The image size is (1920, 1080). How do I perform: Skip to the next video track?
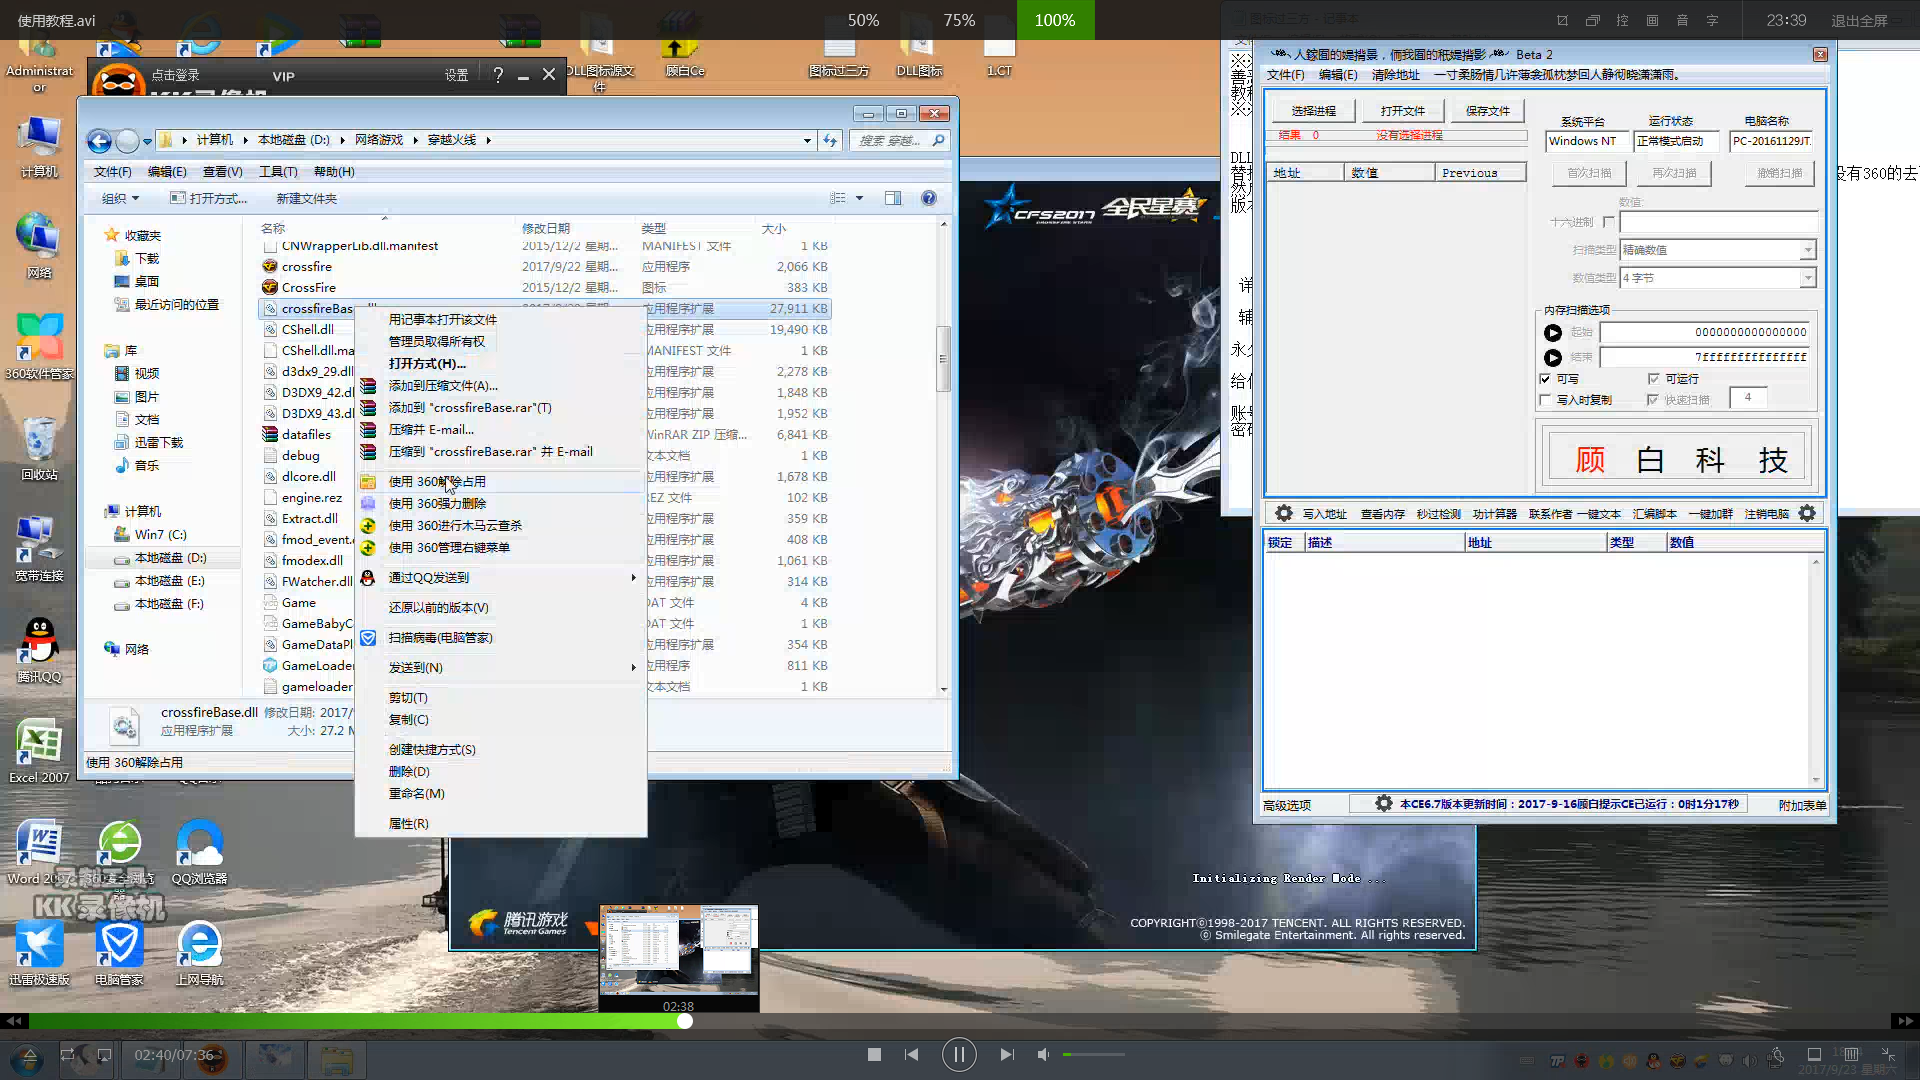point(1006,1054)
